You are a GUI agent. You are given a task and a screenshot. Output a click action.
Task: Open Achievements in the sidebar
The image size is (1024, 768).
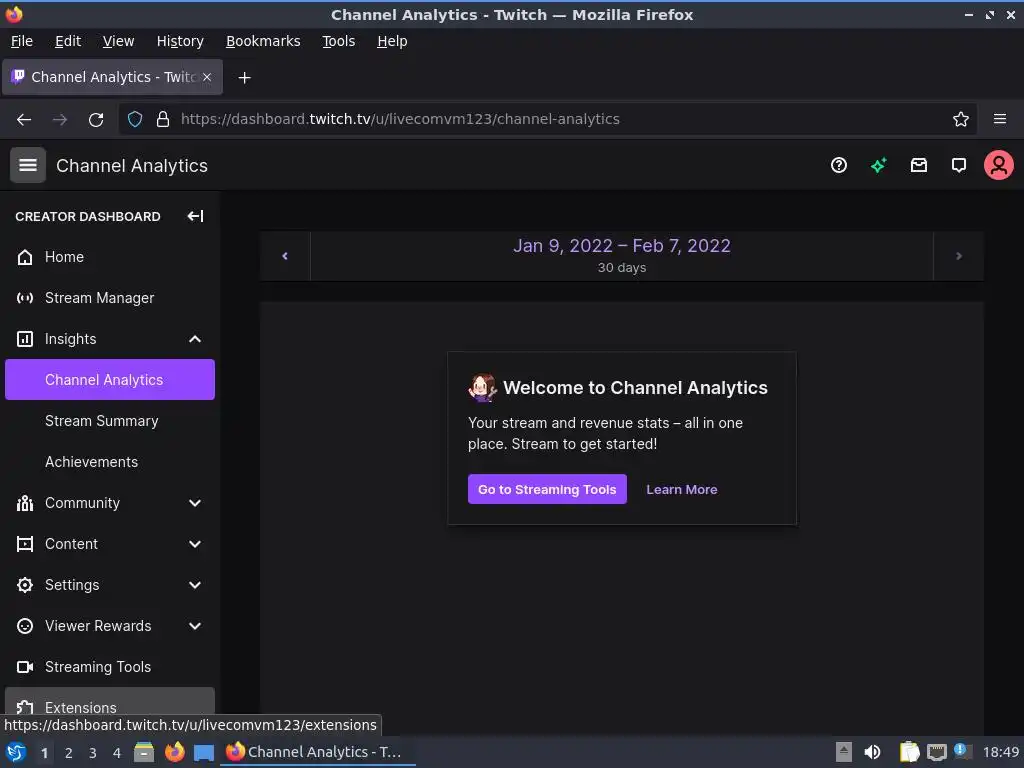tap(110, 462)
